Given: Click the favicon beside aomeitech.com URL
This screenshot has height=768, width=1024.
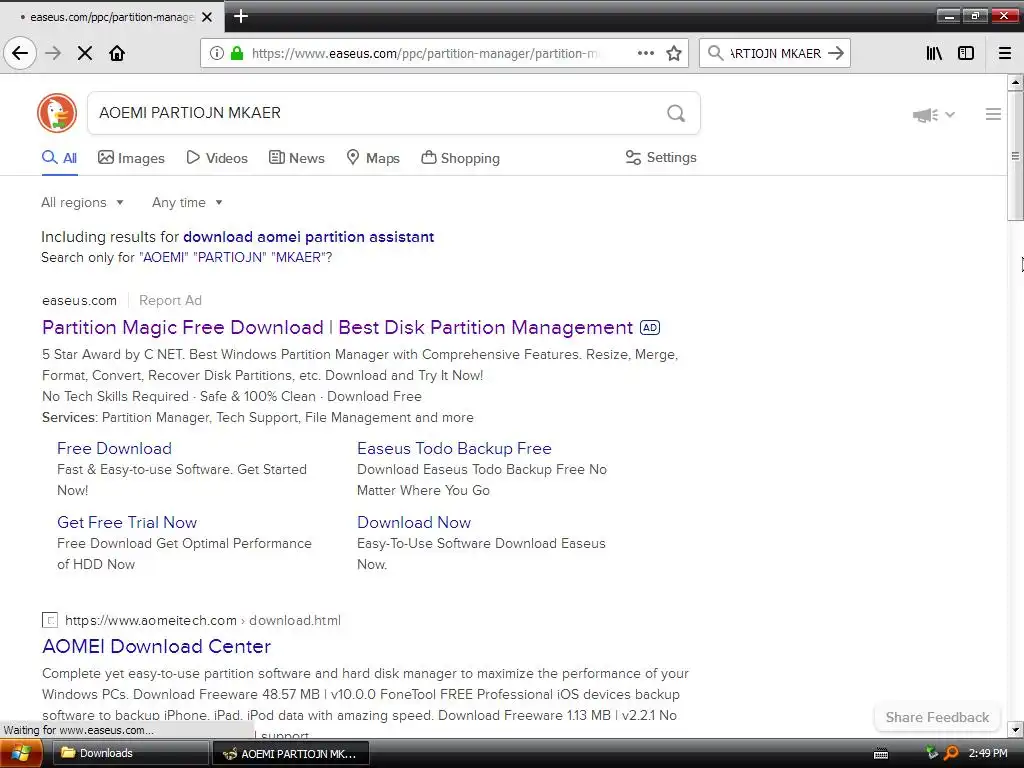Looking at the screenshot, I should click(x=50, y=620).
